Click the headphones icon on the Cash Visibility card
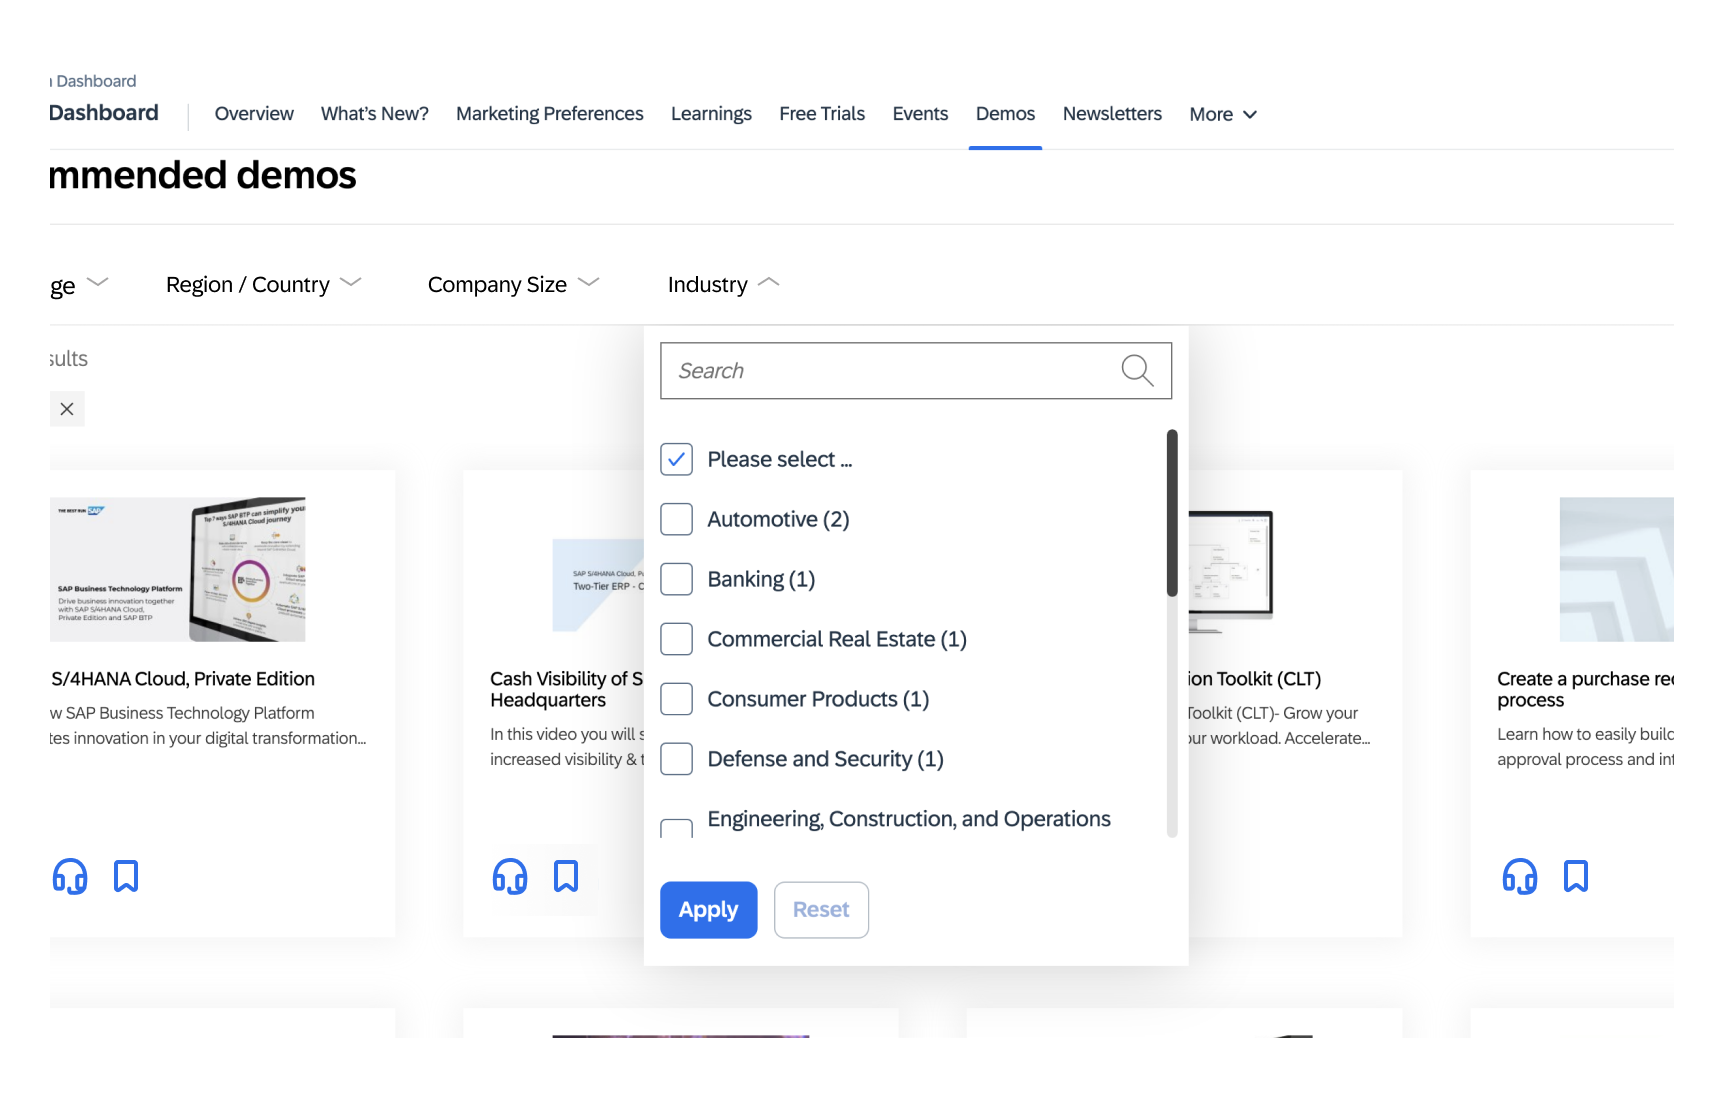 tap(510, 878)
